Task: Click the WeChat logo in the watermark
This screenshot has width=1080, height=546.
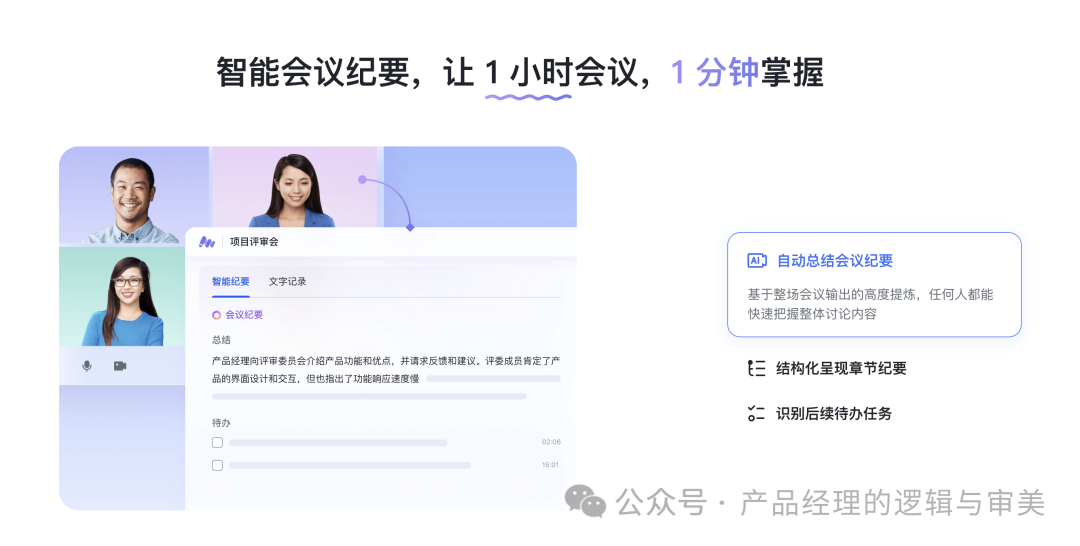Action: click(585, 501)
